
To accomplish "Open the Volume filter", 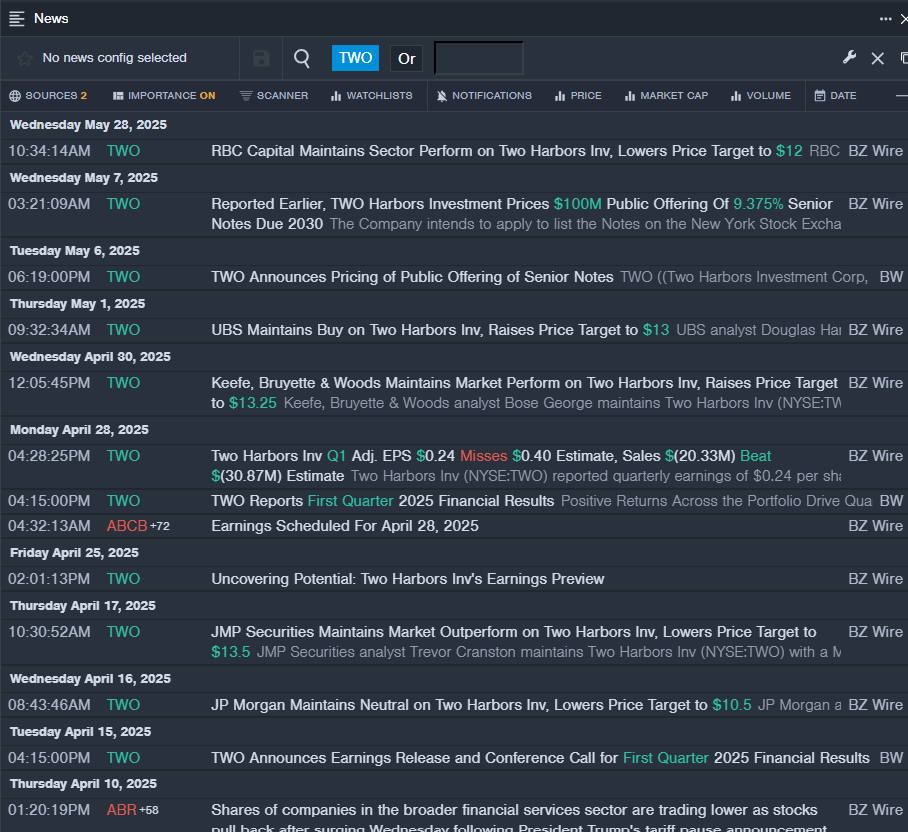I will pyautogui.click(x=760, y=96).
